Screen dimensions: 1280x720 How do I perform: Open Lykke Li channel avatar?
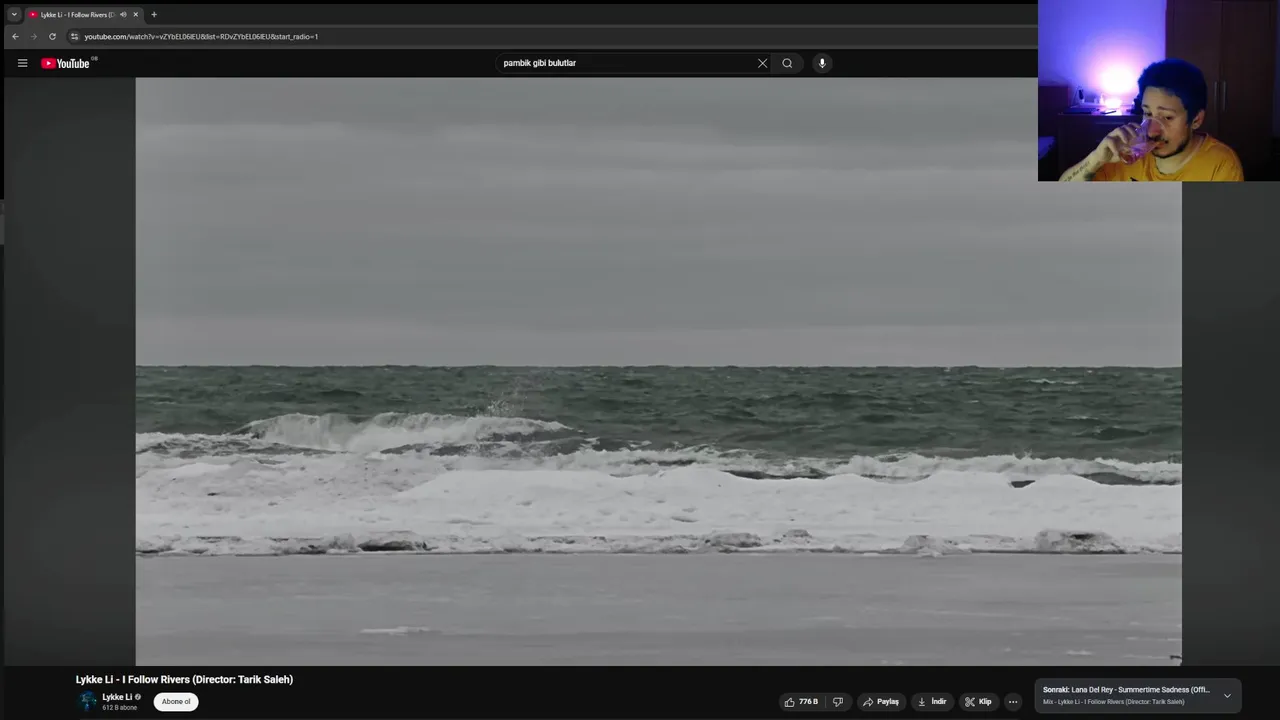coord(88,701)
